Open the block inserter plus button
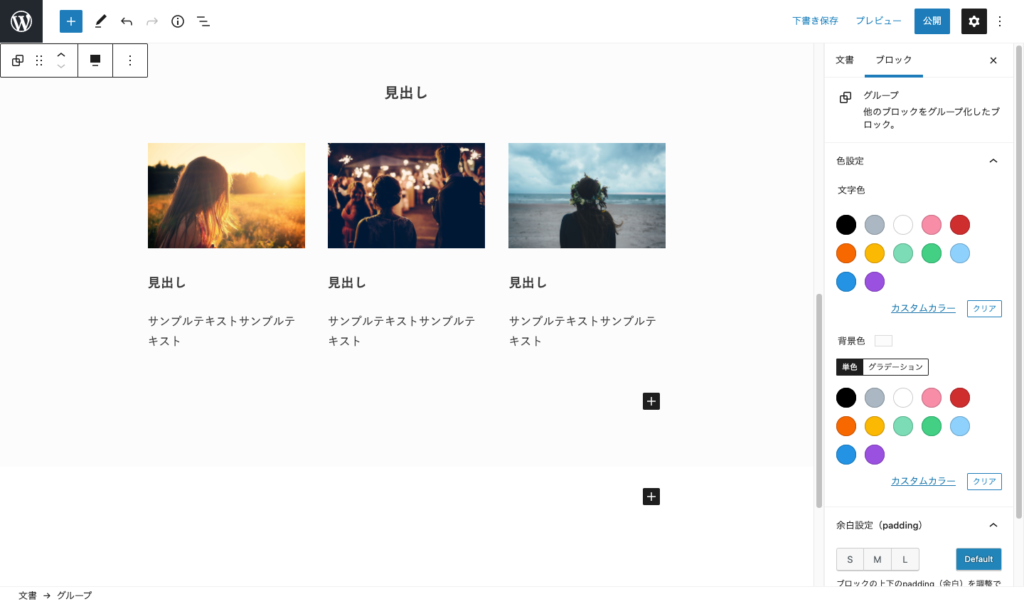 (x=71, y=21)
